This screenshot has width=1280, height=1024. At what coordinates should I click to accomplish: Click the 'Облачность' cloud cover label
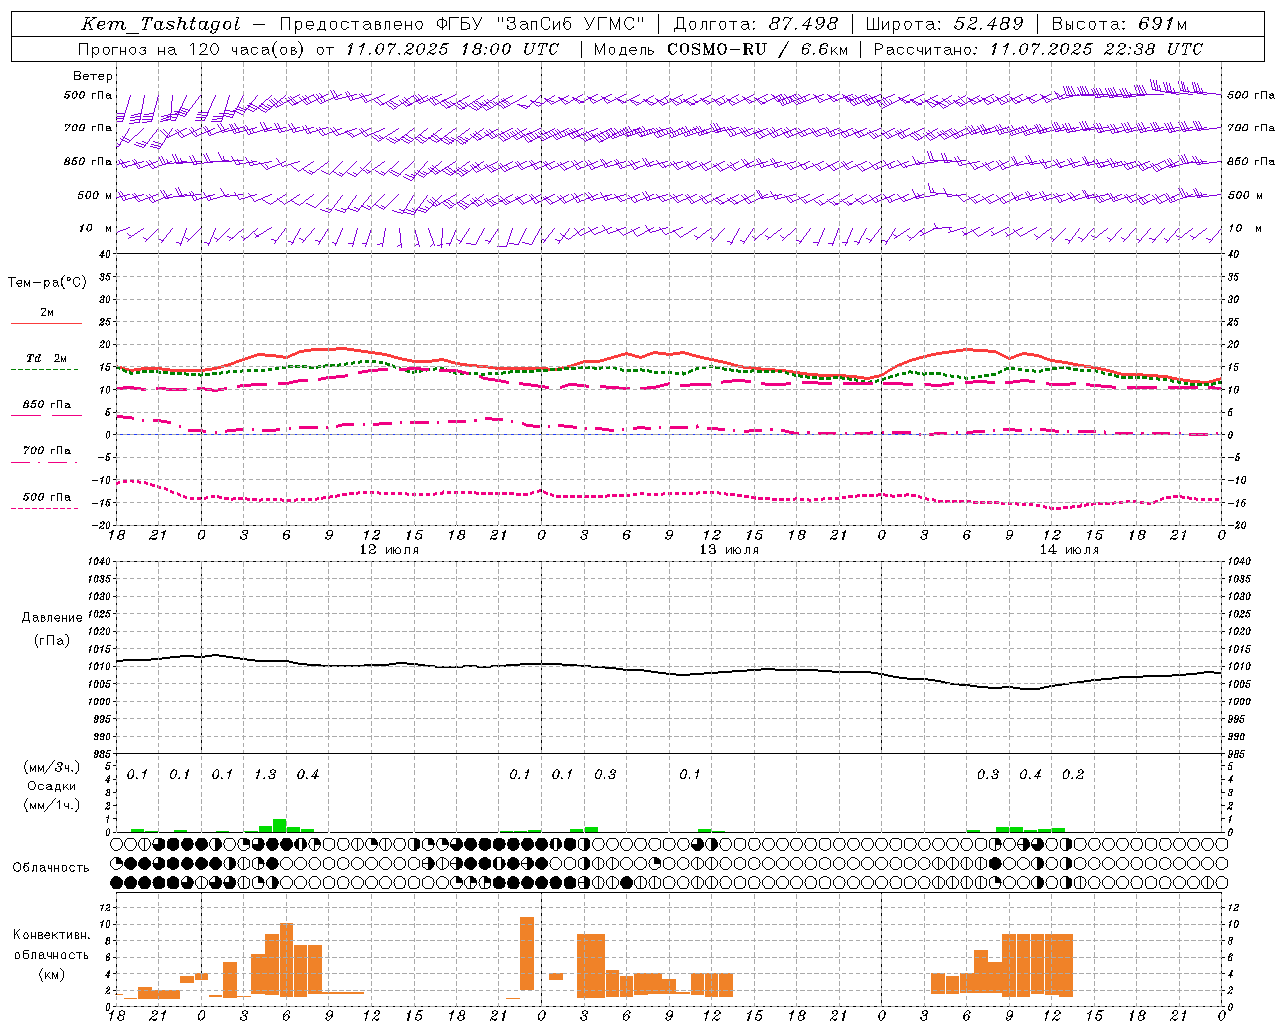(51, 868)
